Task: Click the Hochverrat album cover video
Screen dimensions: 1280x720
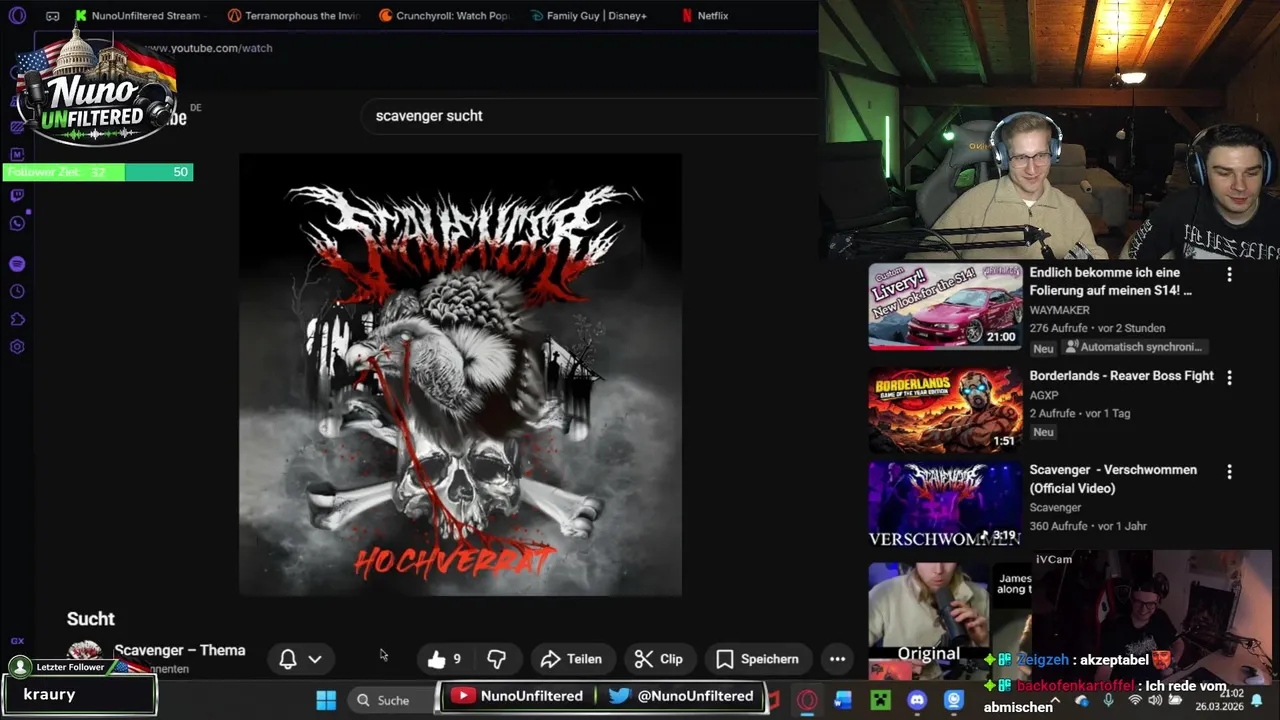Action: pyautogui.click(x=460, y=375)
